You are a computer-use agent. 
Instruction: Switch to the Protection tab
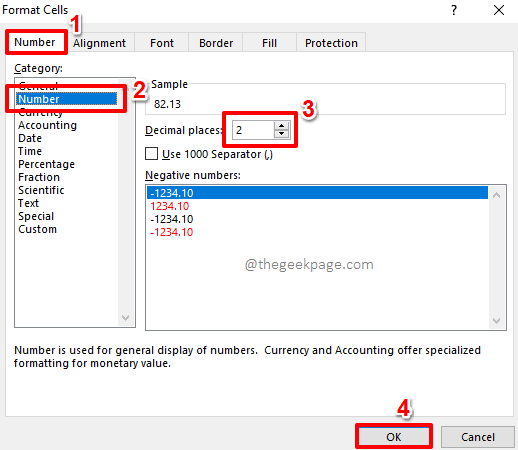click(x=331, y=43)
